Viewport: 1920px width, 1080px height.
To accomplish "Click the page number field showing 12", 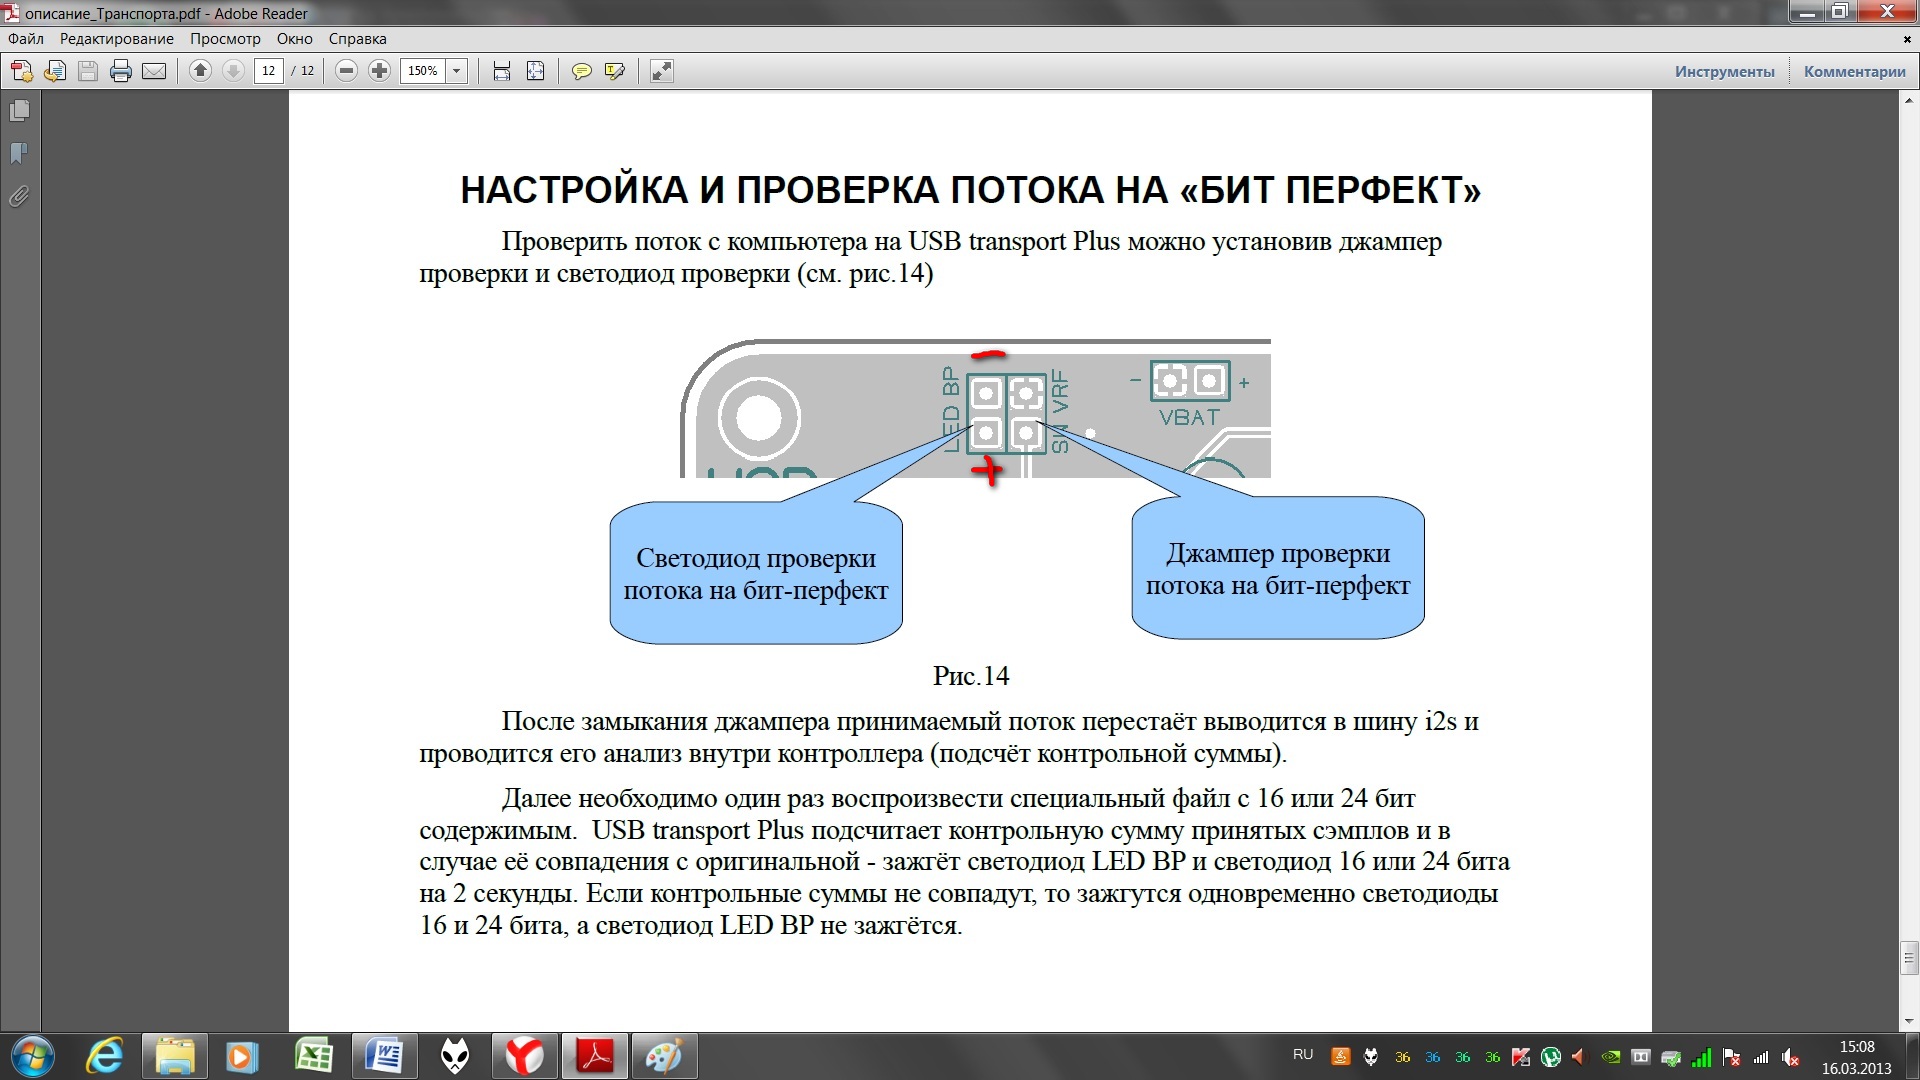I will [269, 71].
